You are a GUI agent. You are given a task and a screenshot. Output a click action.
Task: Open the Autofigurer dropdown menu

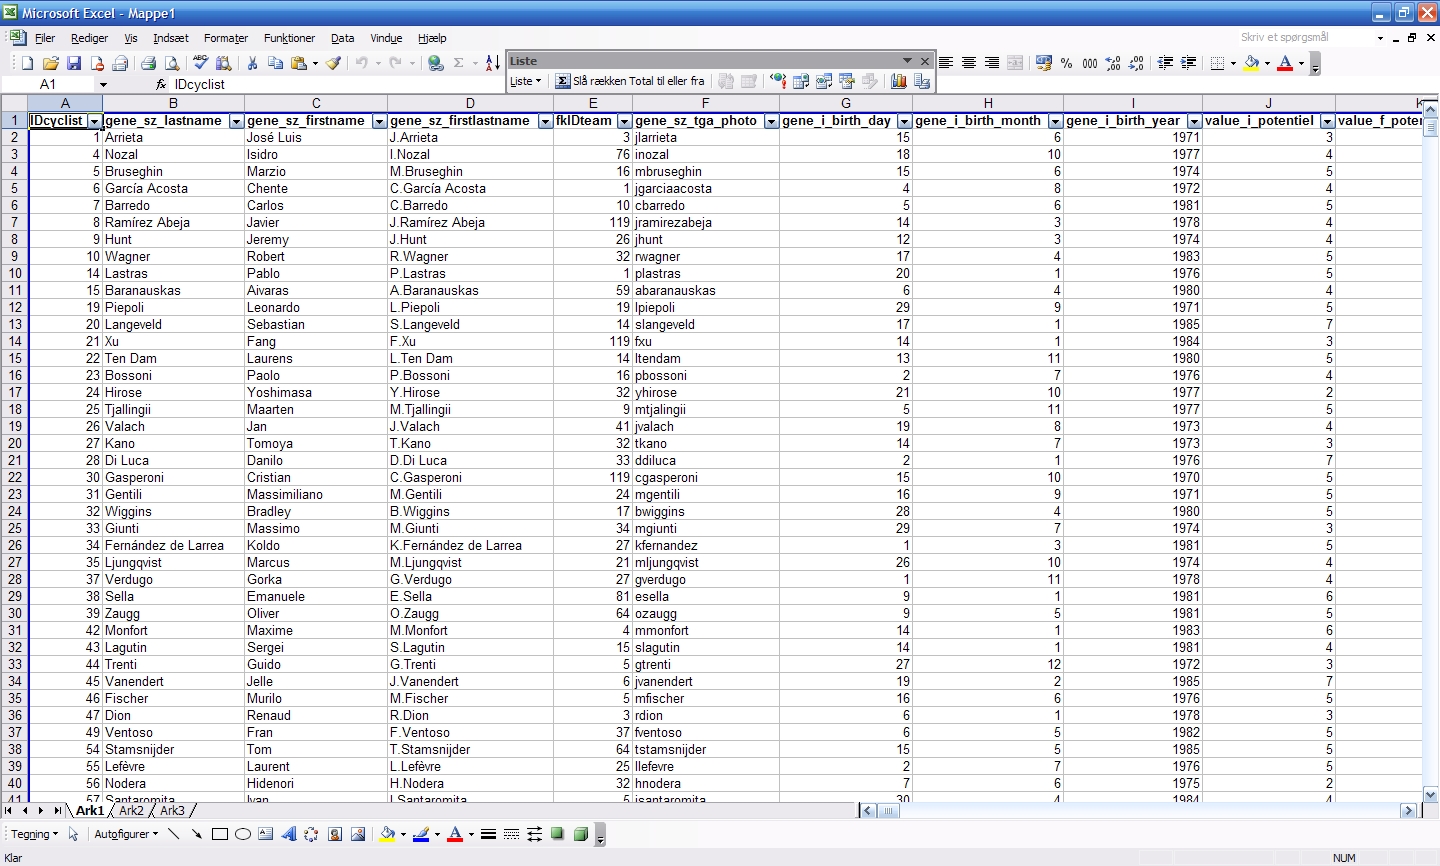click(x=126, y=834)
